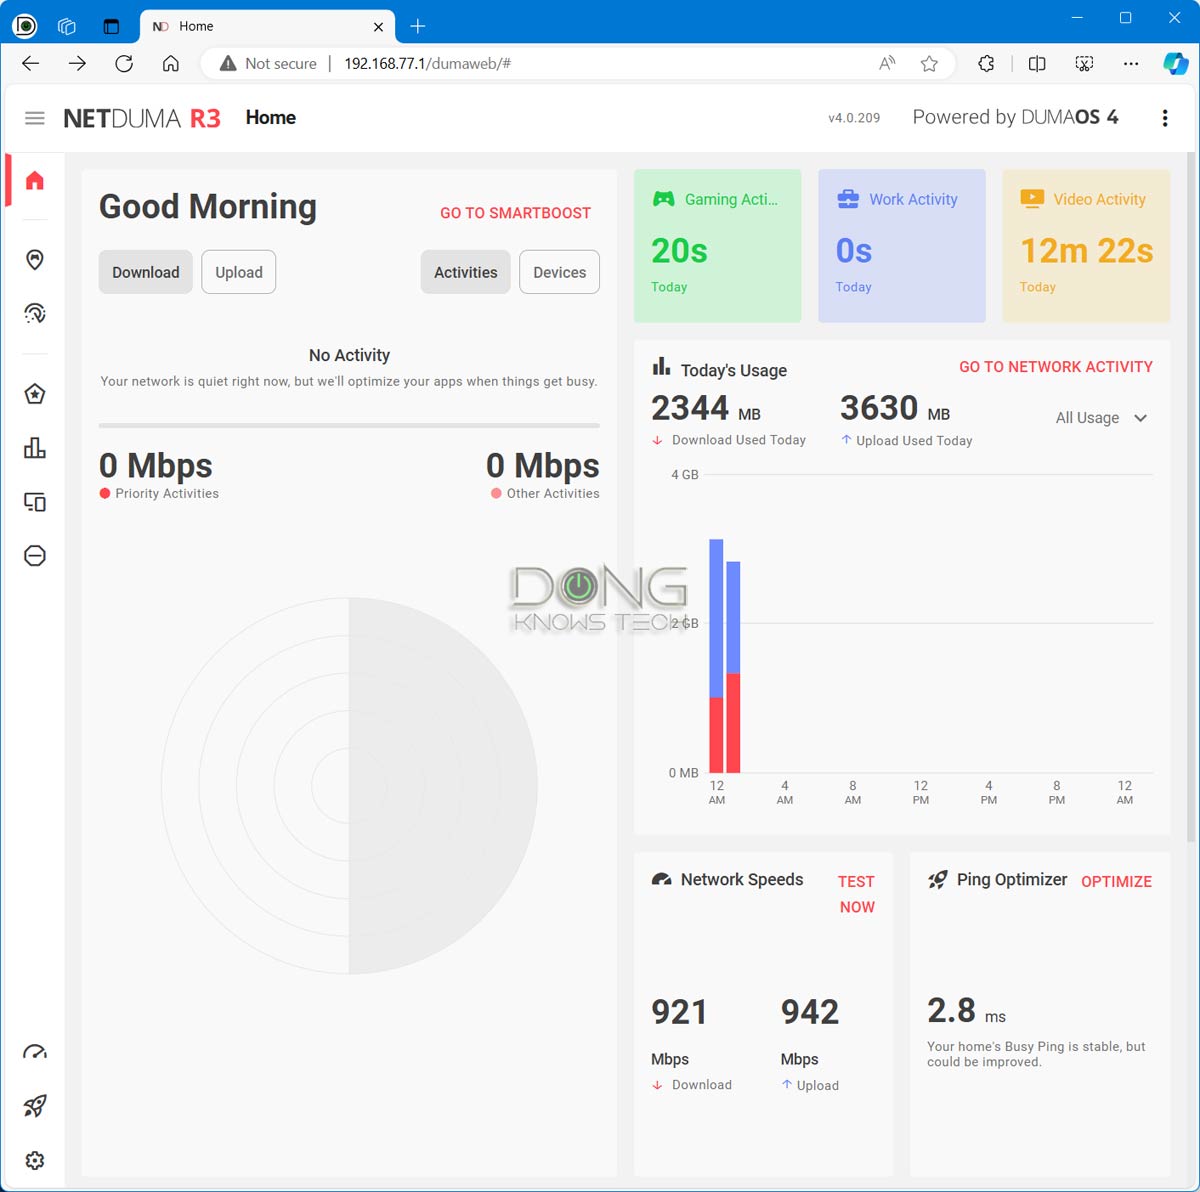Open the Adblocker circle-minus sidebar icon
The height and width of the screenshot is (1192, 1200).
[35, 556]
